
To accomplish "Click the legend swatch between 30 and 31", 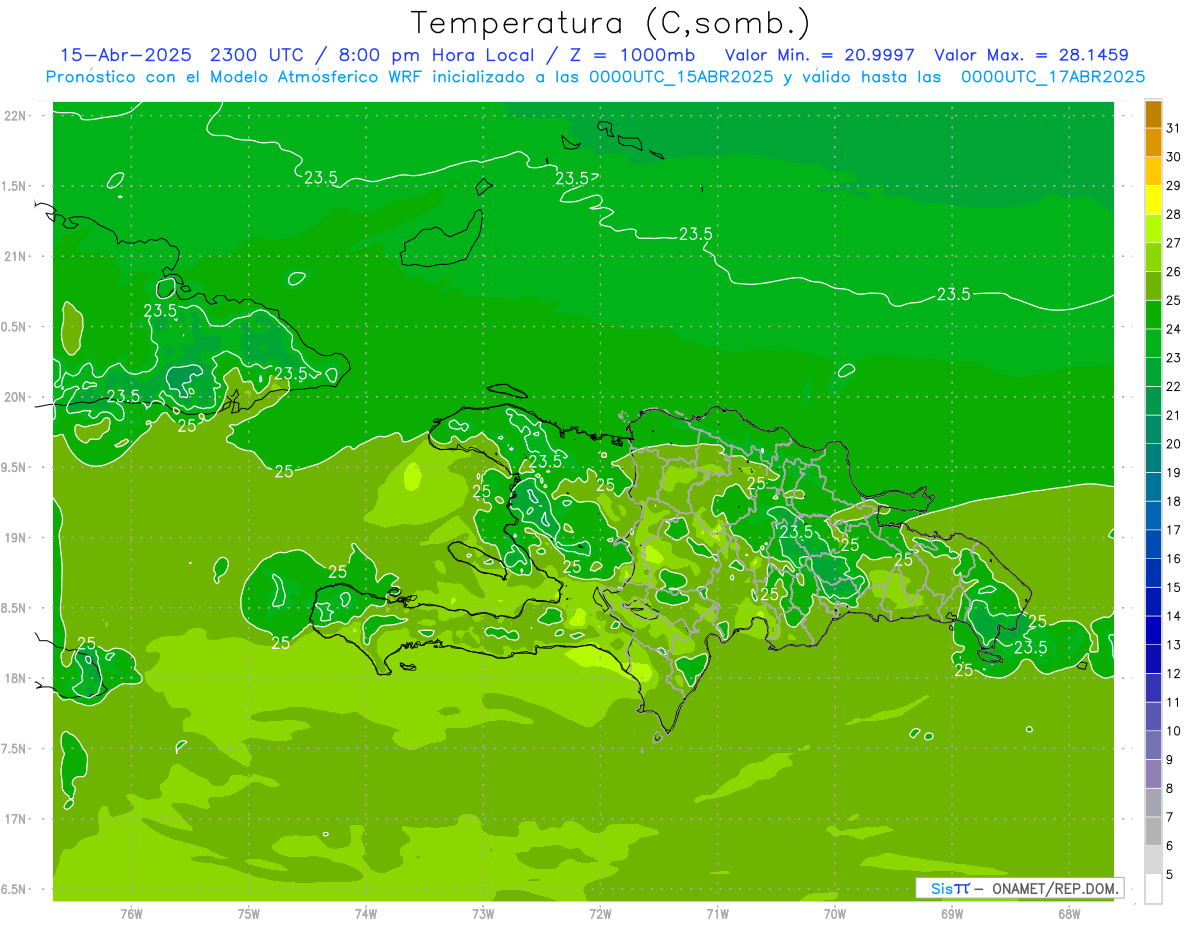I will pyautogui.click(x=1153, y=143).
